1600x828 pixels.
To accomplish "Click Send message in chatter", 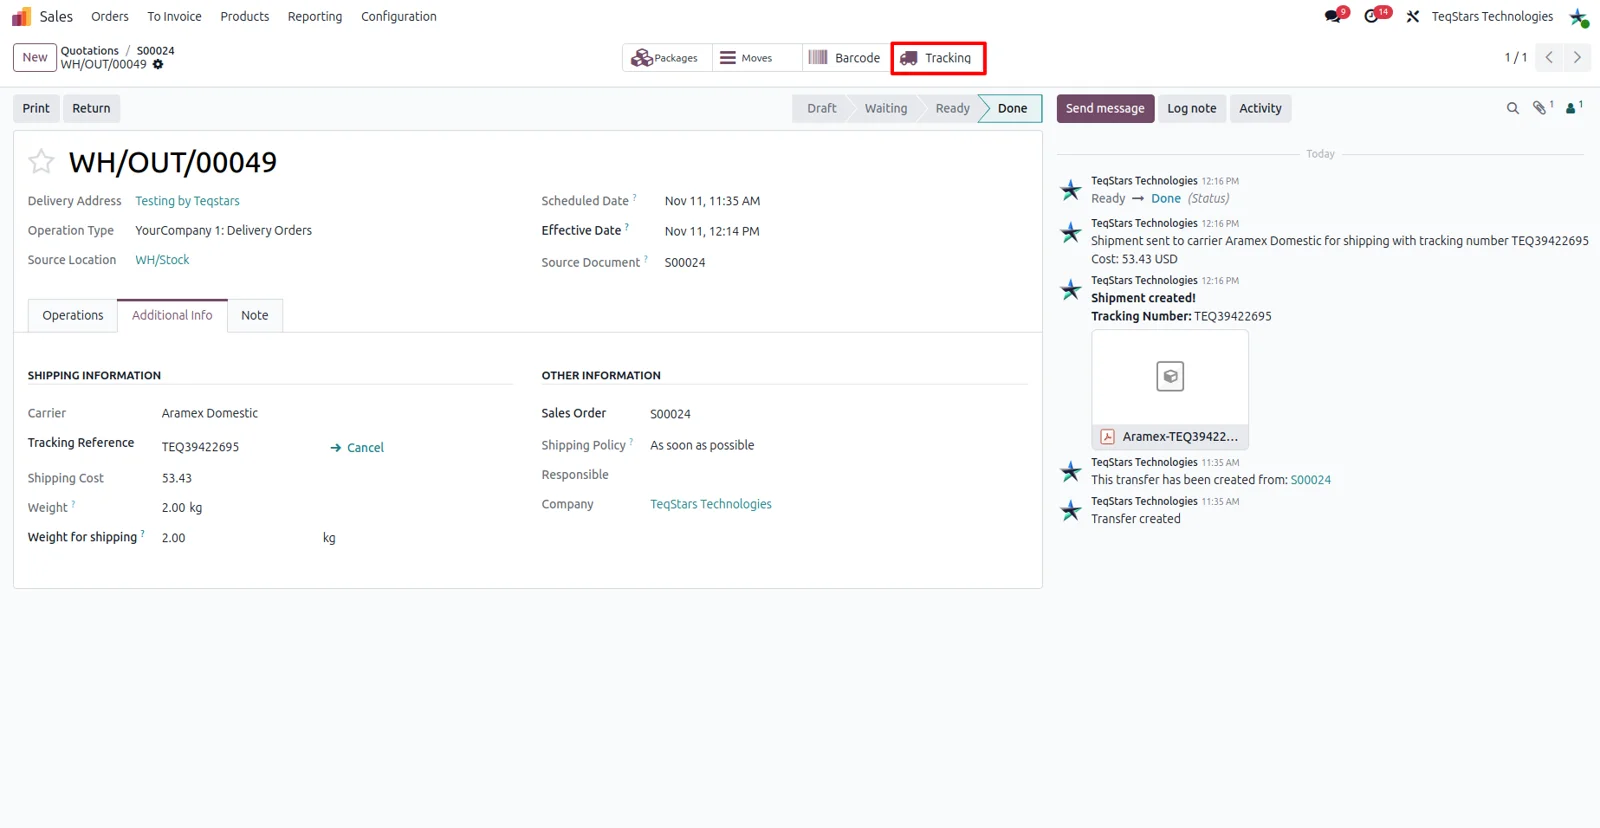I will [x=1105, y=108].
